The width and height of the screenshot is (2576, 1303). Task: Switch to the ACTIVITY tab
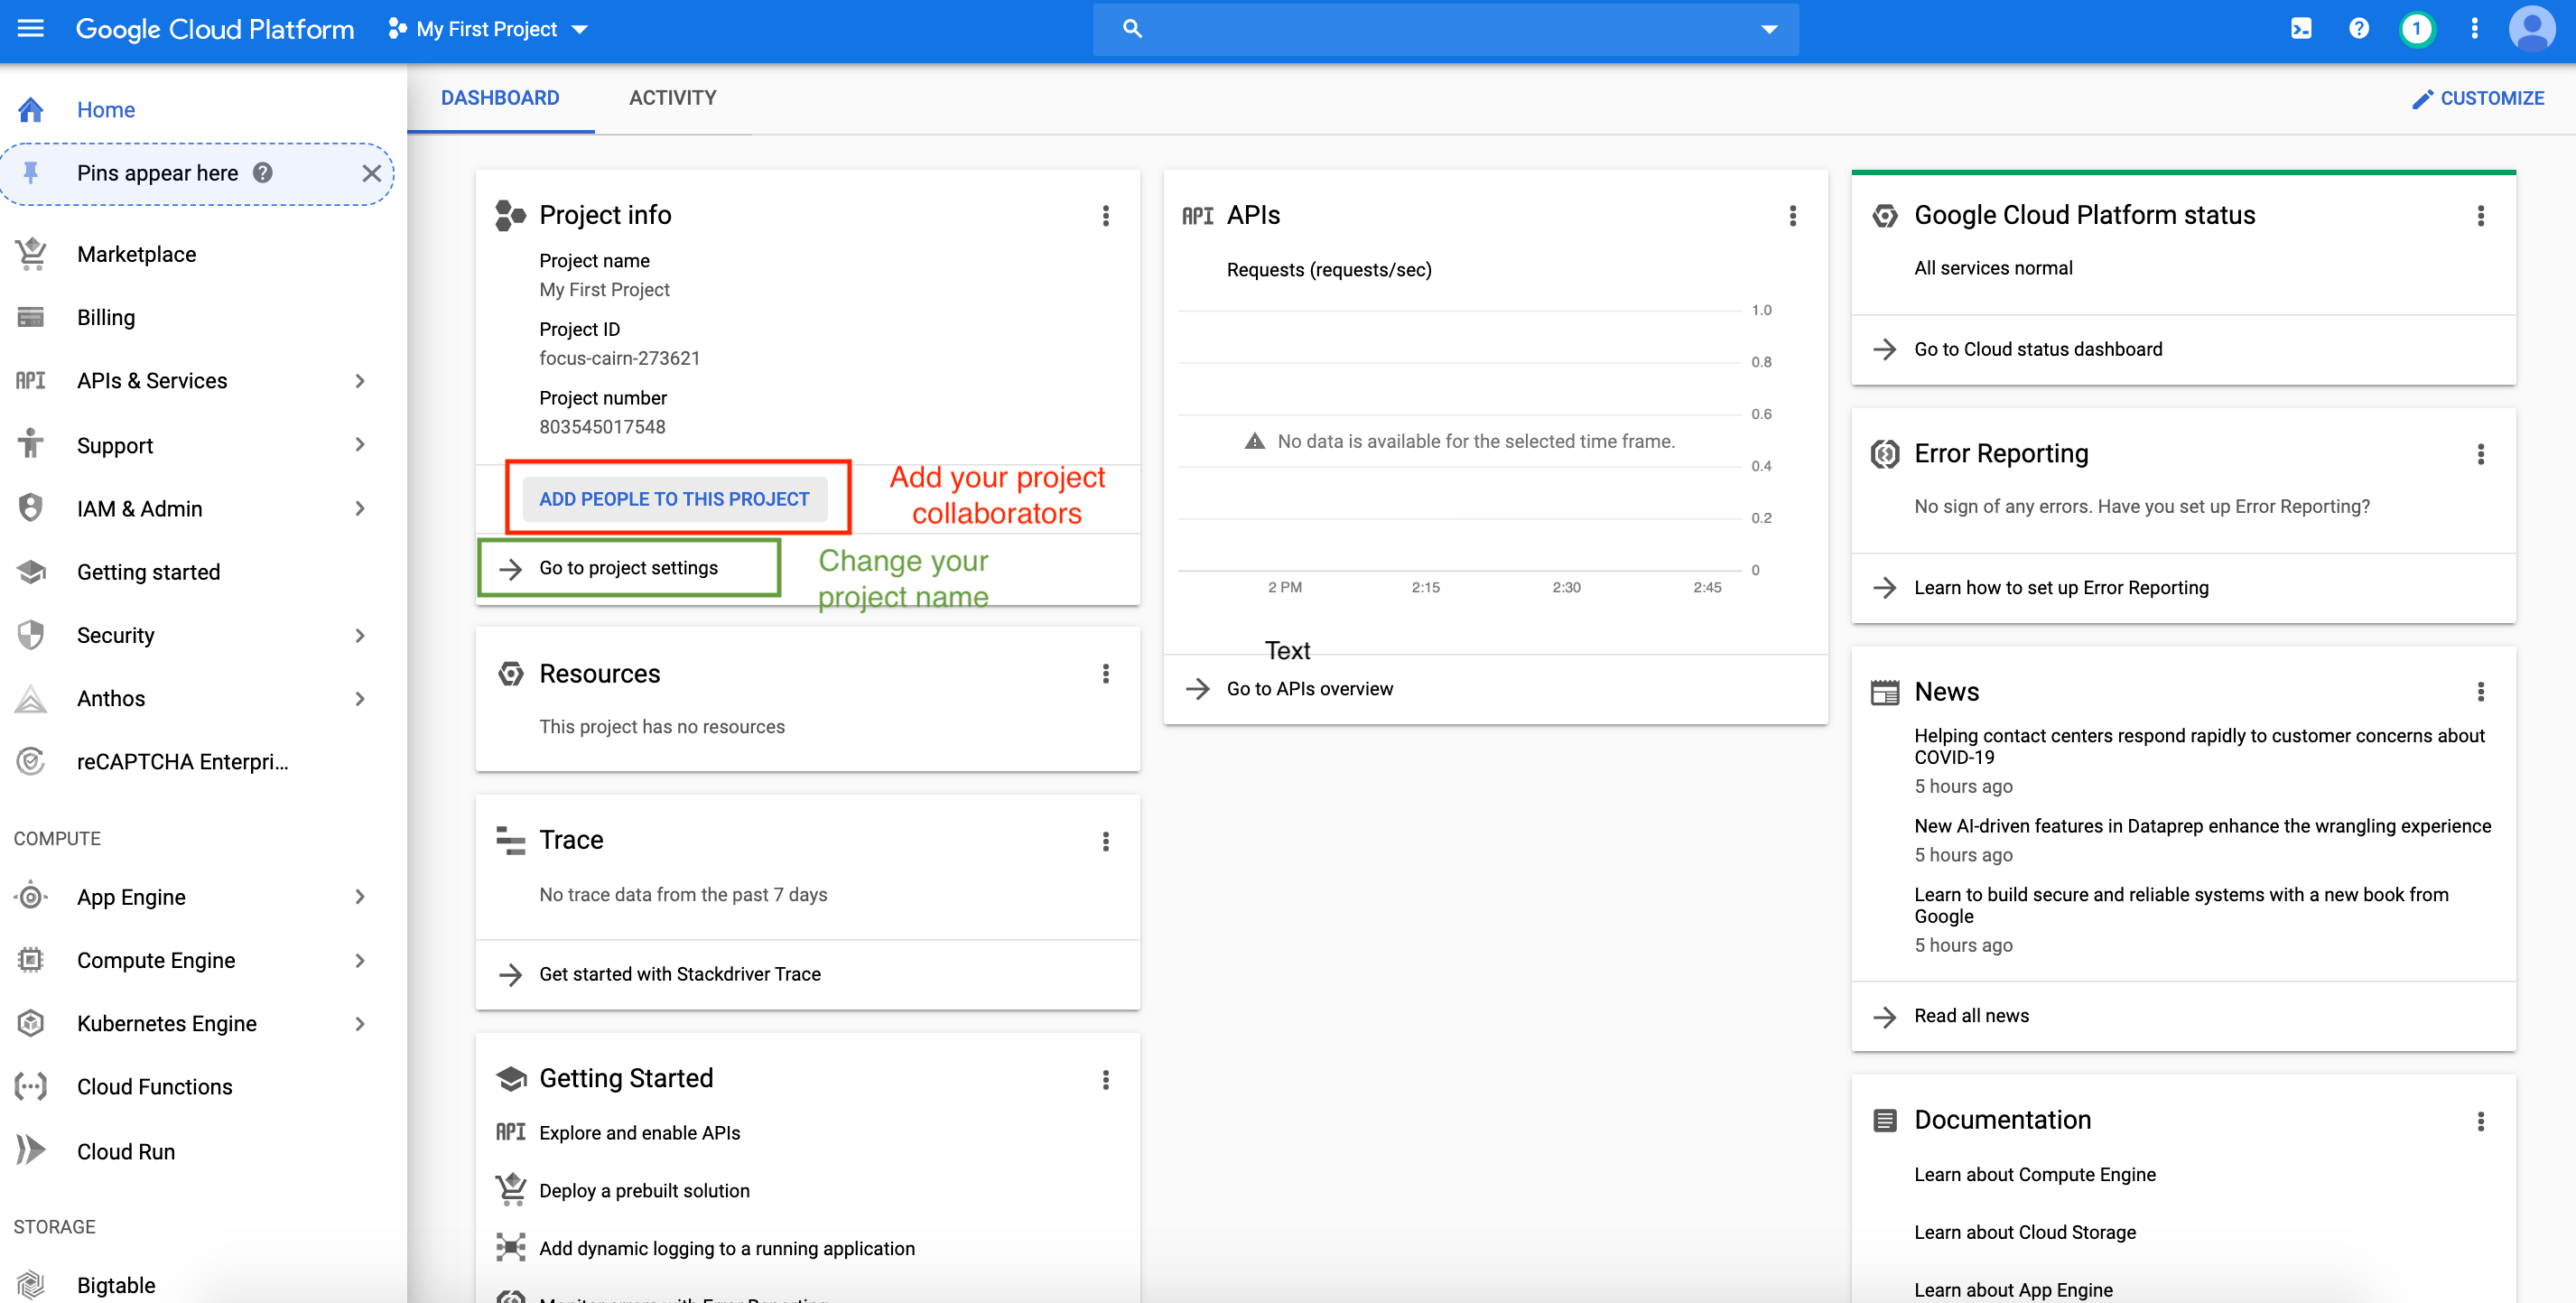pyautogui.click(x=672, y=98)
